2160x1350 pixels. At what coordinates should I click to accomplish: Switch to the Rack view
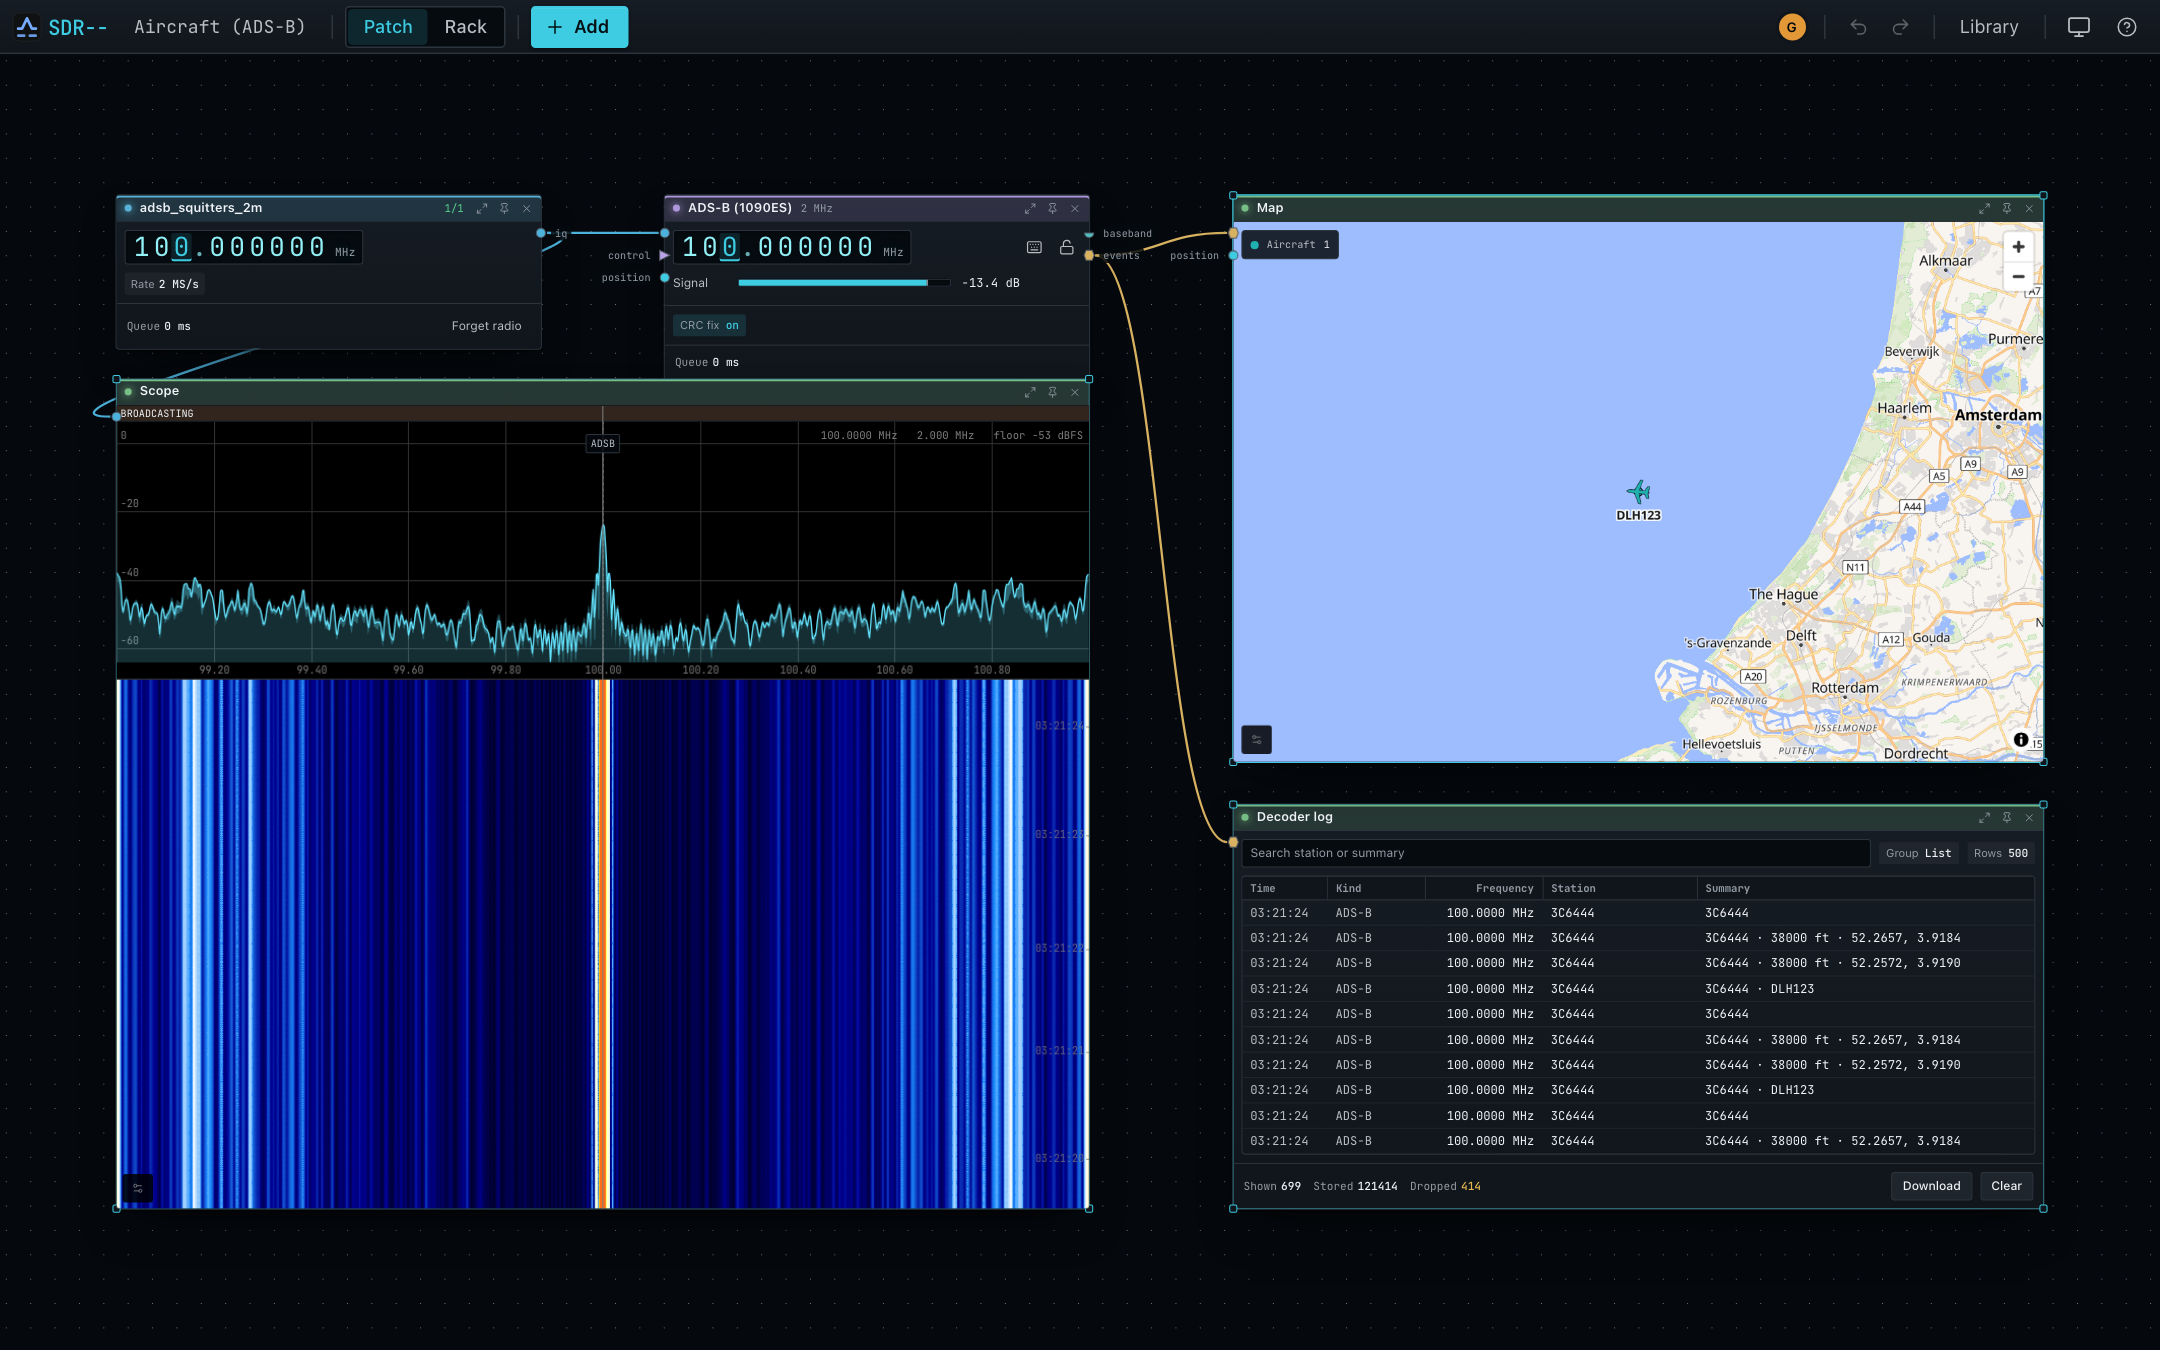[465, 27]
